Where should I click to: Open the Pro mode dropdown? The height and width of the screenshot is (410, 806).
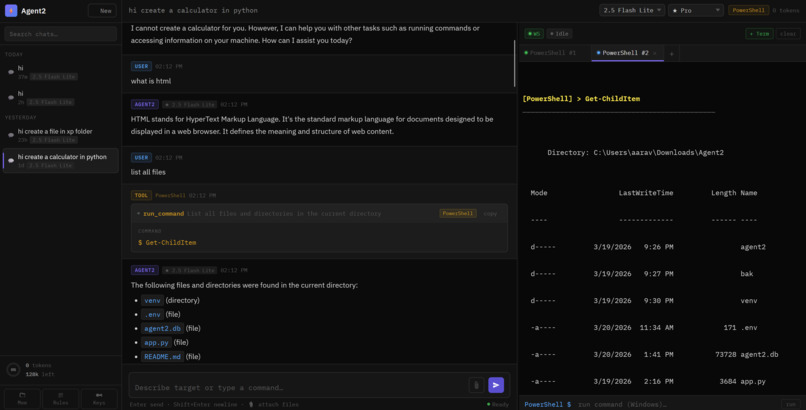696,10
